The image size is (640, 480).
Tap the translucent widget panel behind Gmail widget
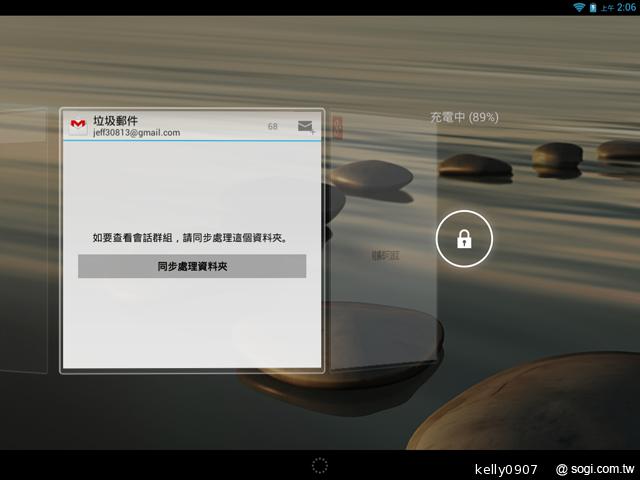pos(382,241)
